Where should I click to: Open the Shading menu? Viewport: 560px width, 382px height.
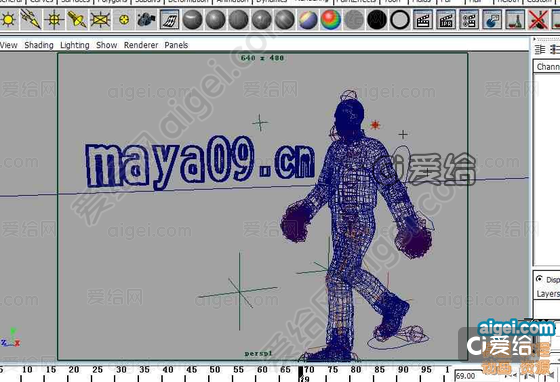(x=39, y=45)
